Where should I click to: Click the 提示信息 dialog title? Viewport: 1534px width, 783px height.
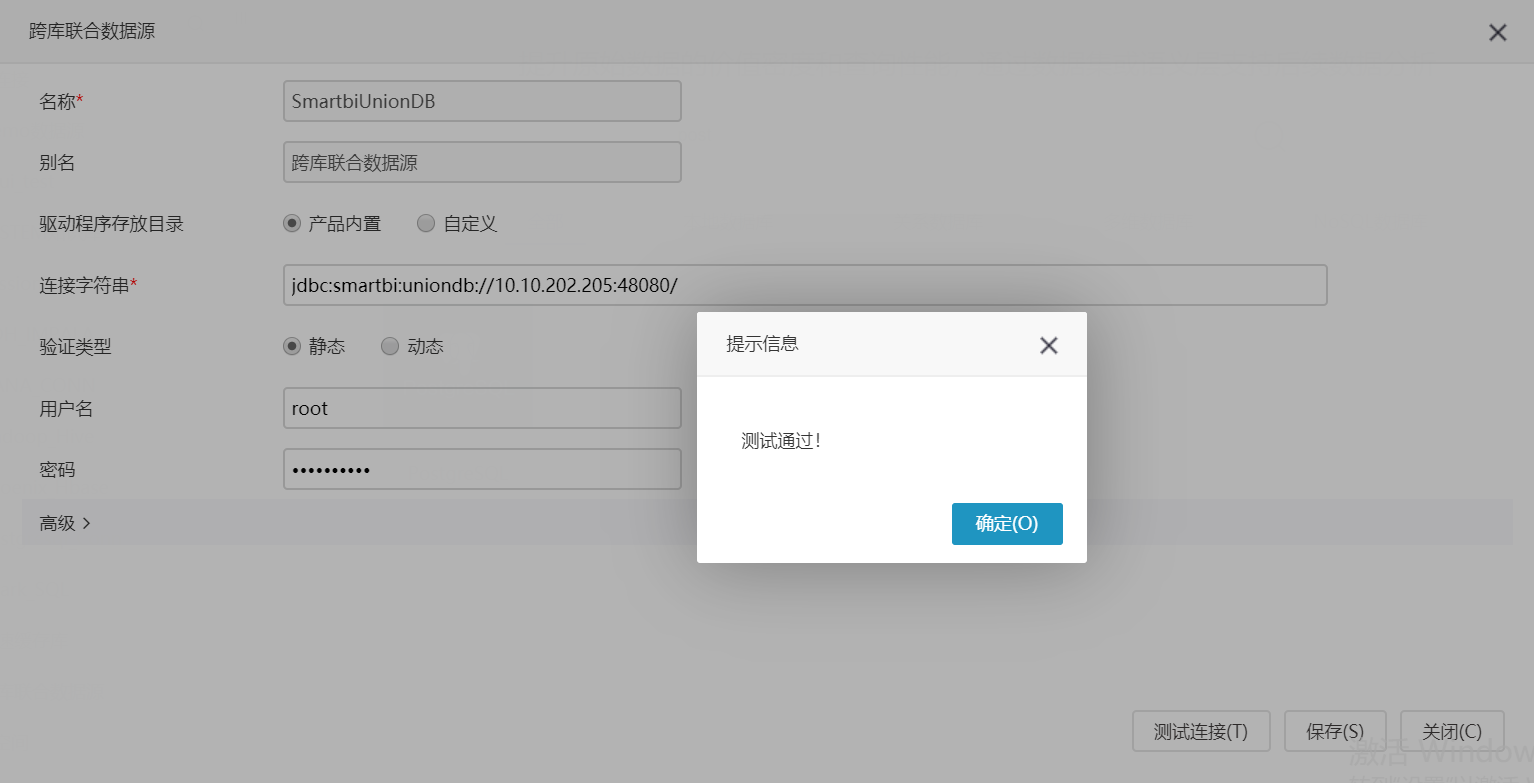762,344
